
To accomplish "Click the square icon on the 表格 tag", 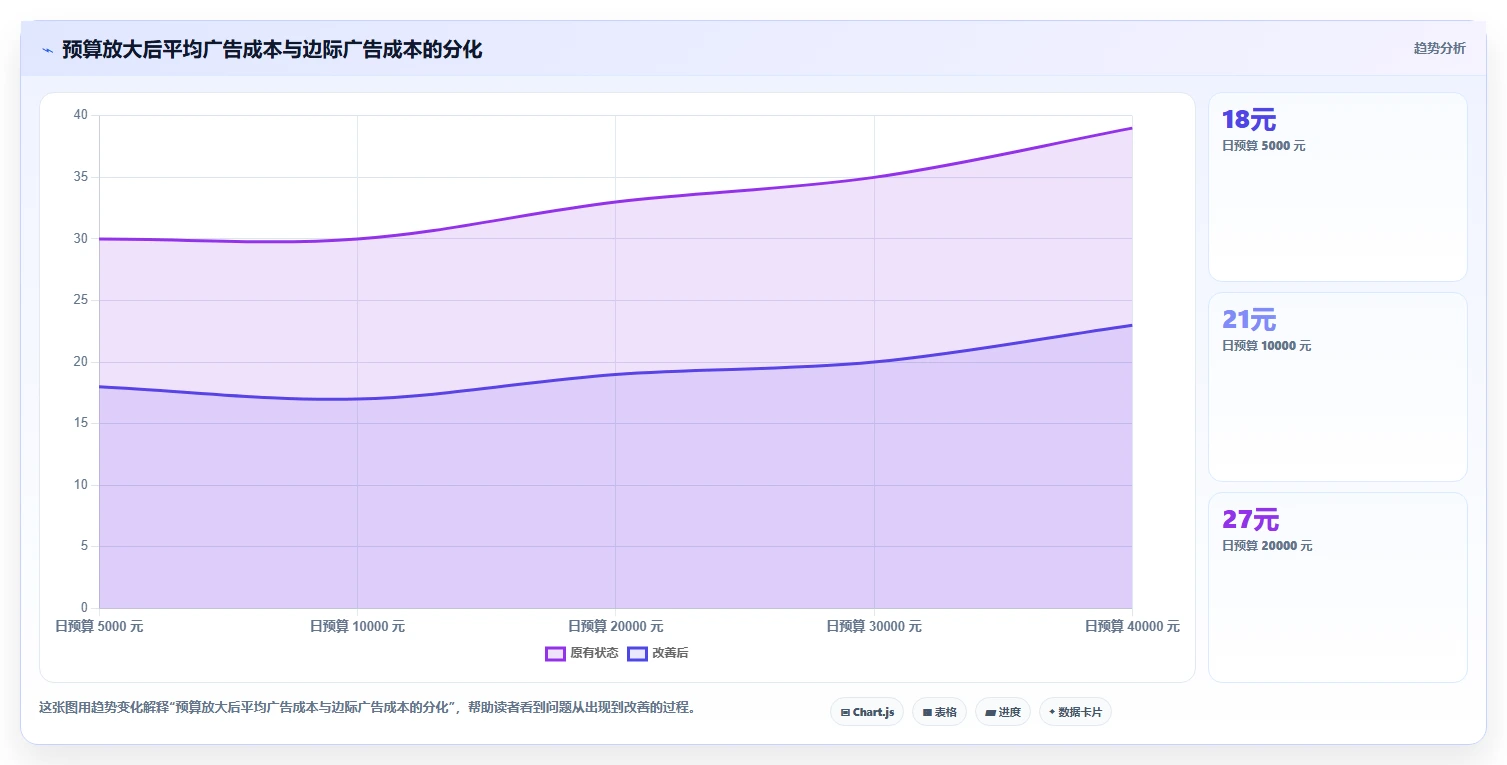I will click(x=927, y=713).
